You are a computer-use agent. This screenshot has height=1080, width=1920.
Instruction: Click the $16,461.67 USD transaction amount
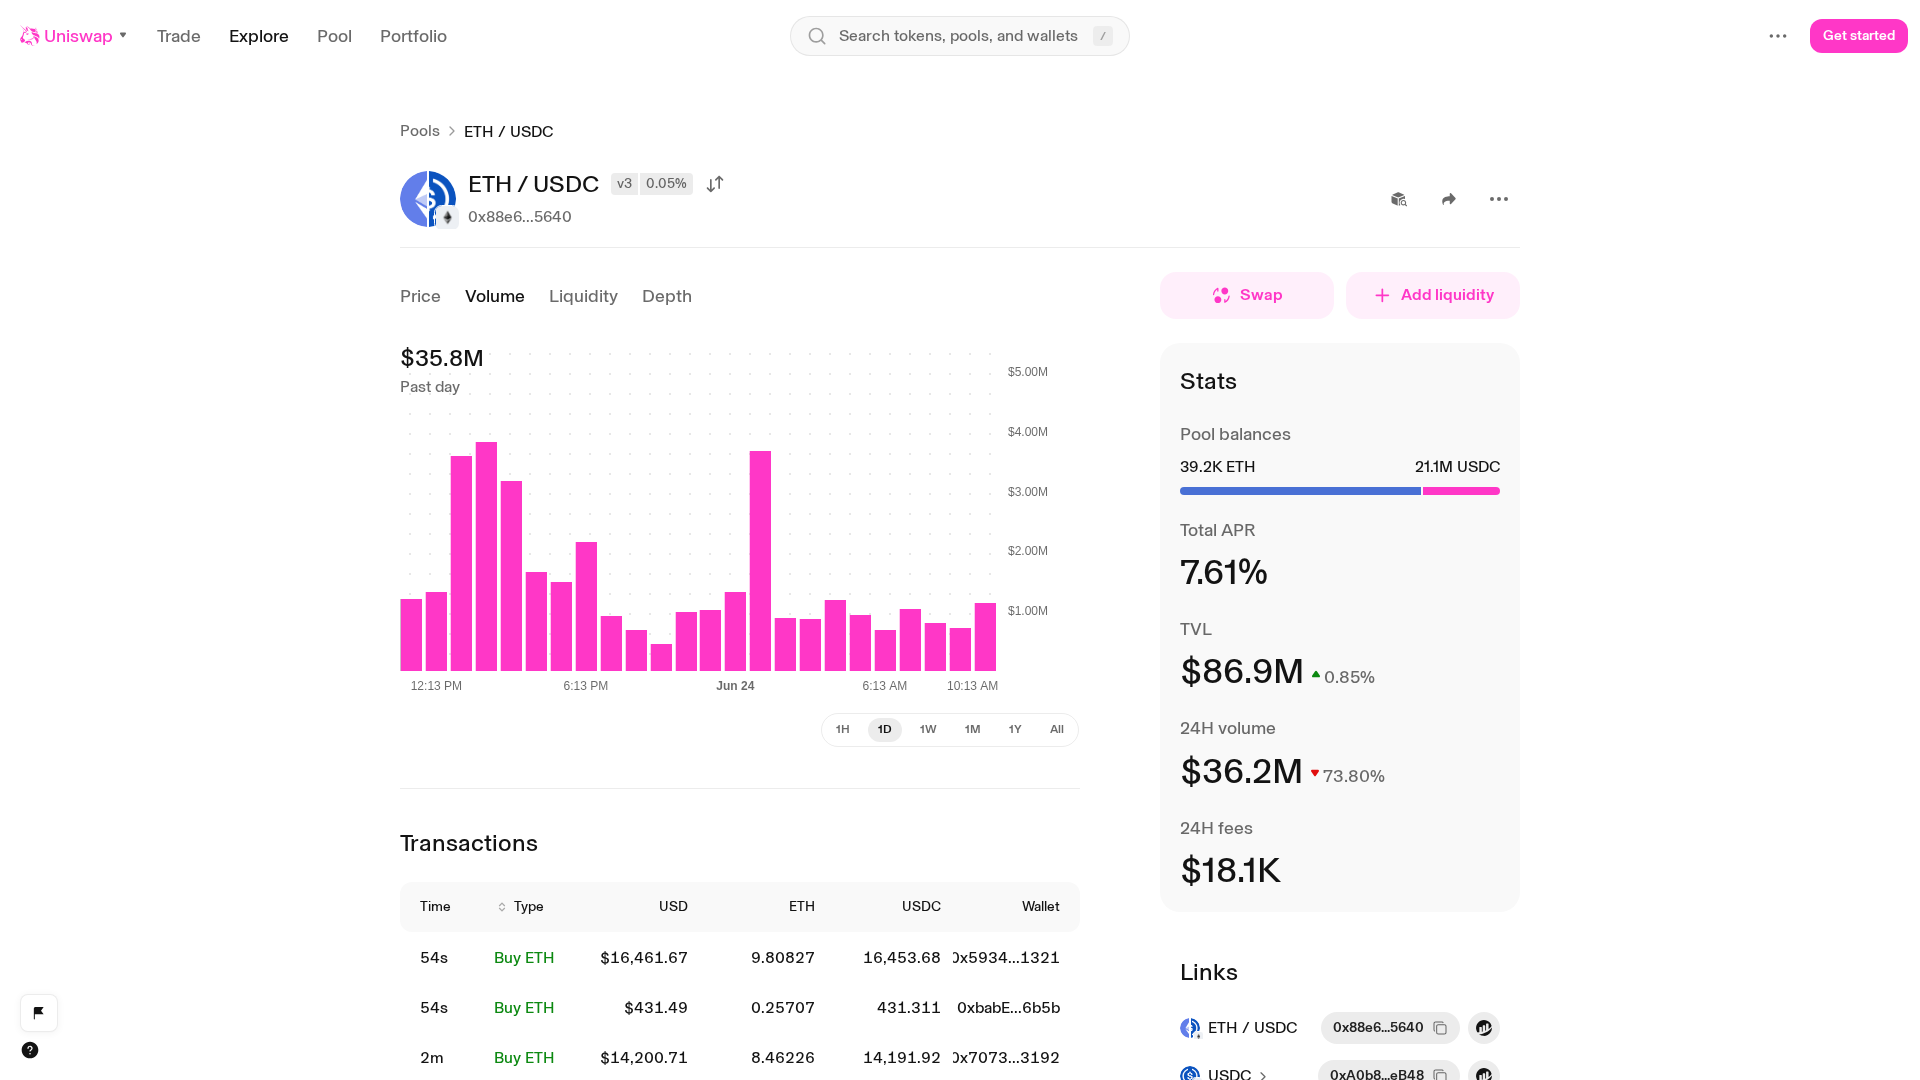(x=644, y=958)
